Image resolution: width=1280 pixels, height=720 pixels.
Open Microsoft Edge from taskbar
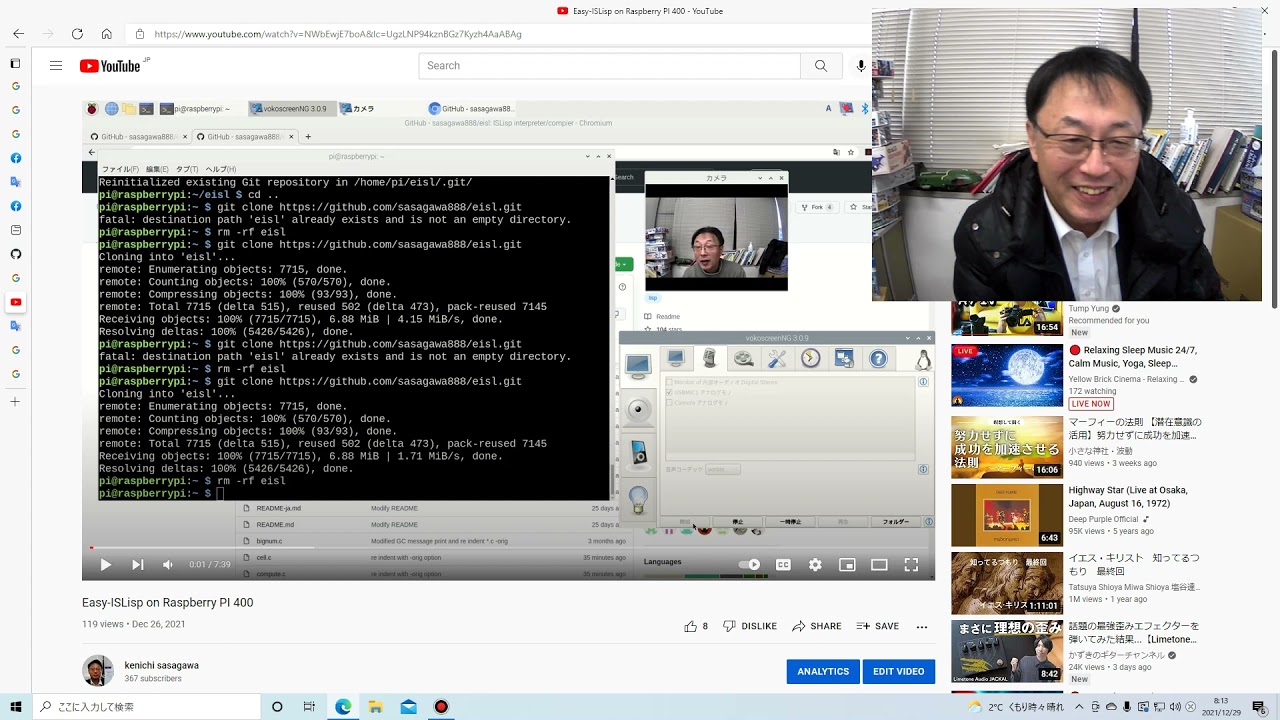[x=343, y=707]
